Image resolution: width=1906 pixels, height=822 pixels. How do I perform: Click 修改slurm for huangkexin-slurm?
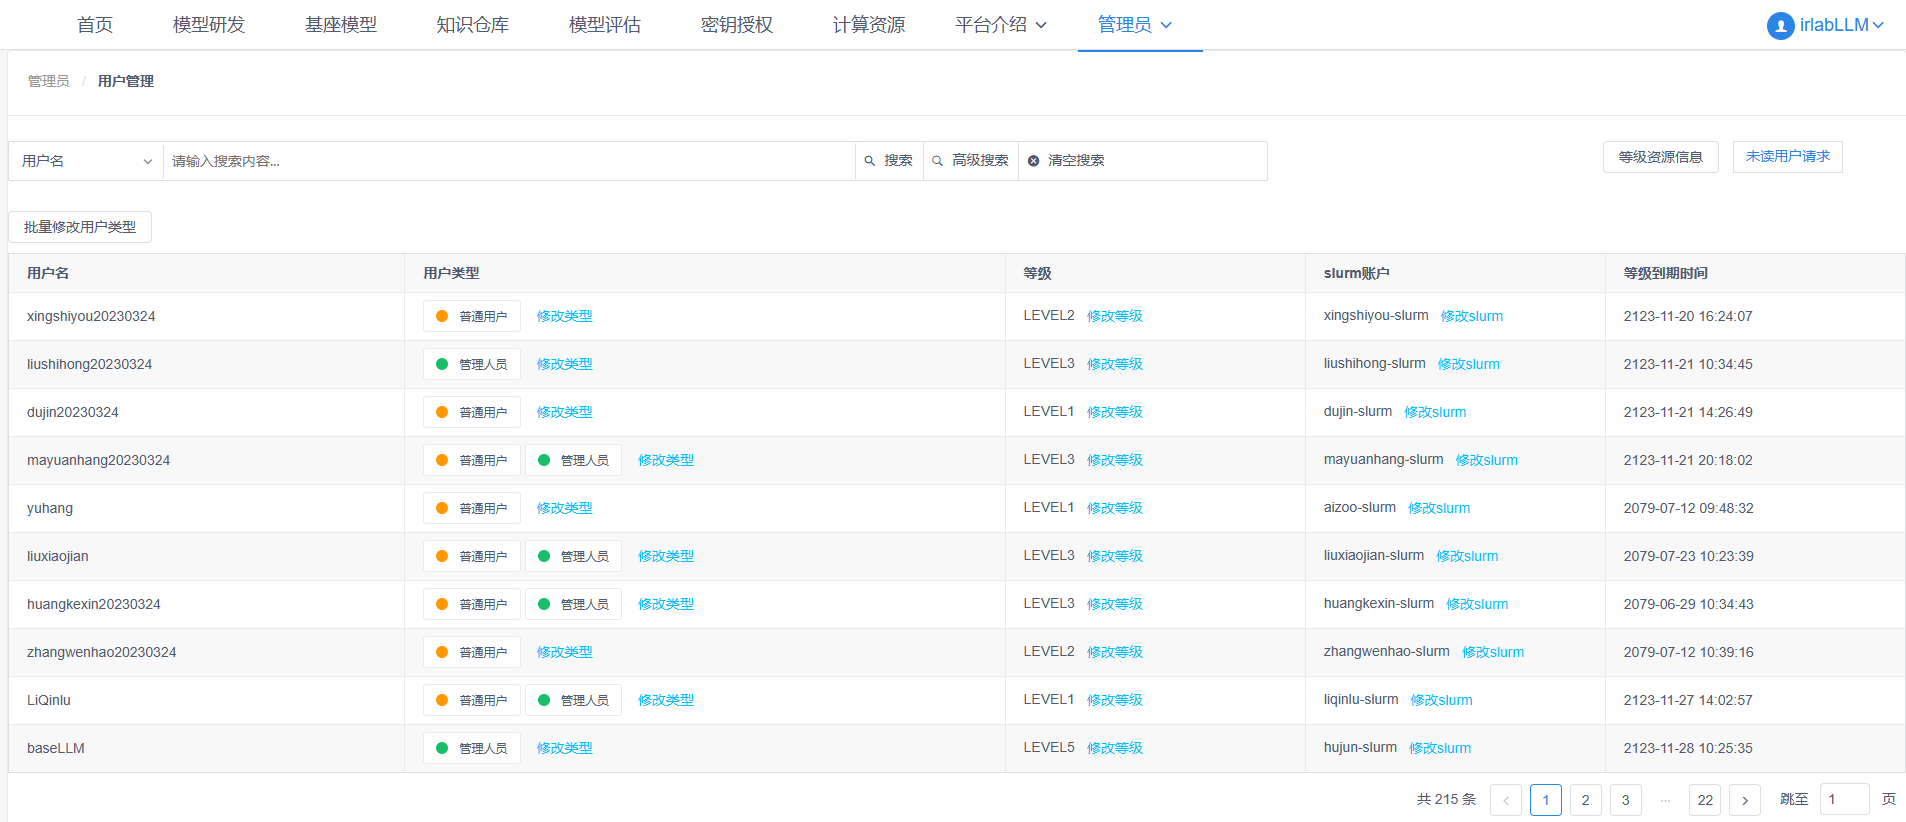[1477, 604]
